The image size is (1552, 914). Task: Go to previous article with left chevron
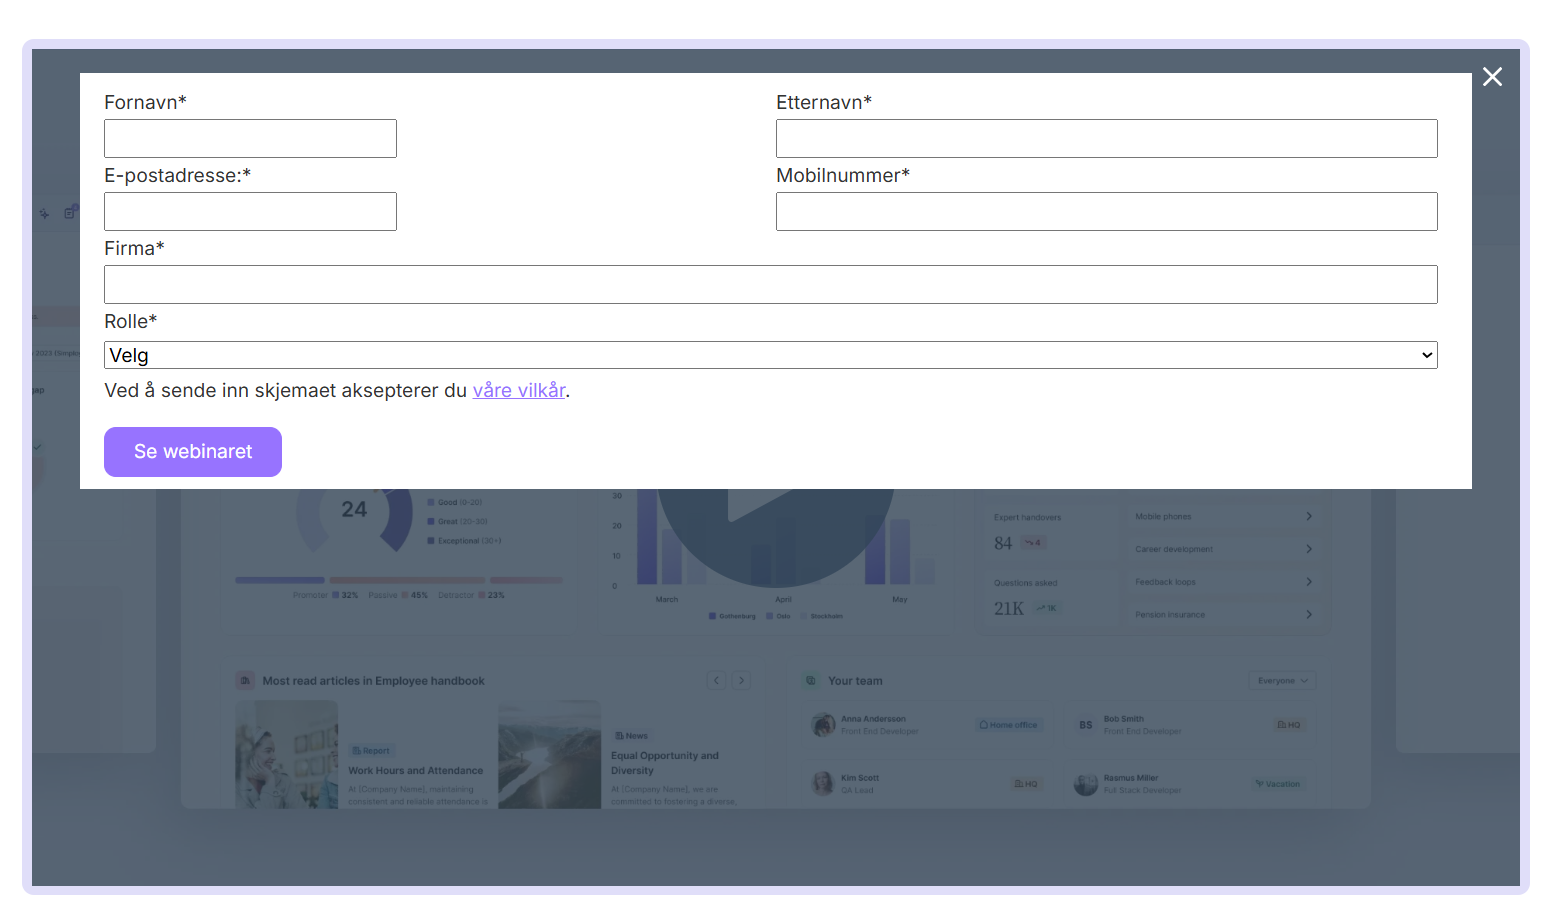coord(716,681)
